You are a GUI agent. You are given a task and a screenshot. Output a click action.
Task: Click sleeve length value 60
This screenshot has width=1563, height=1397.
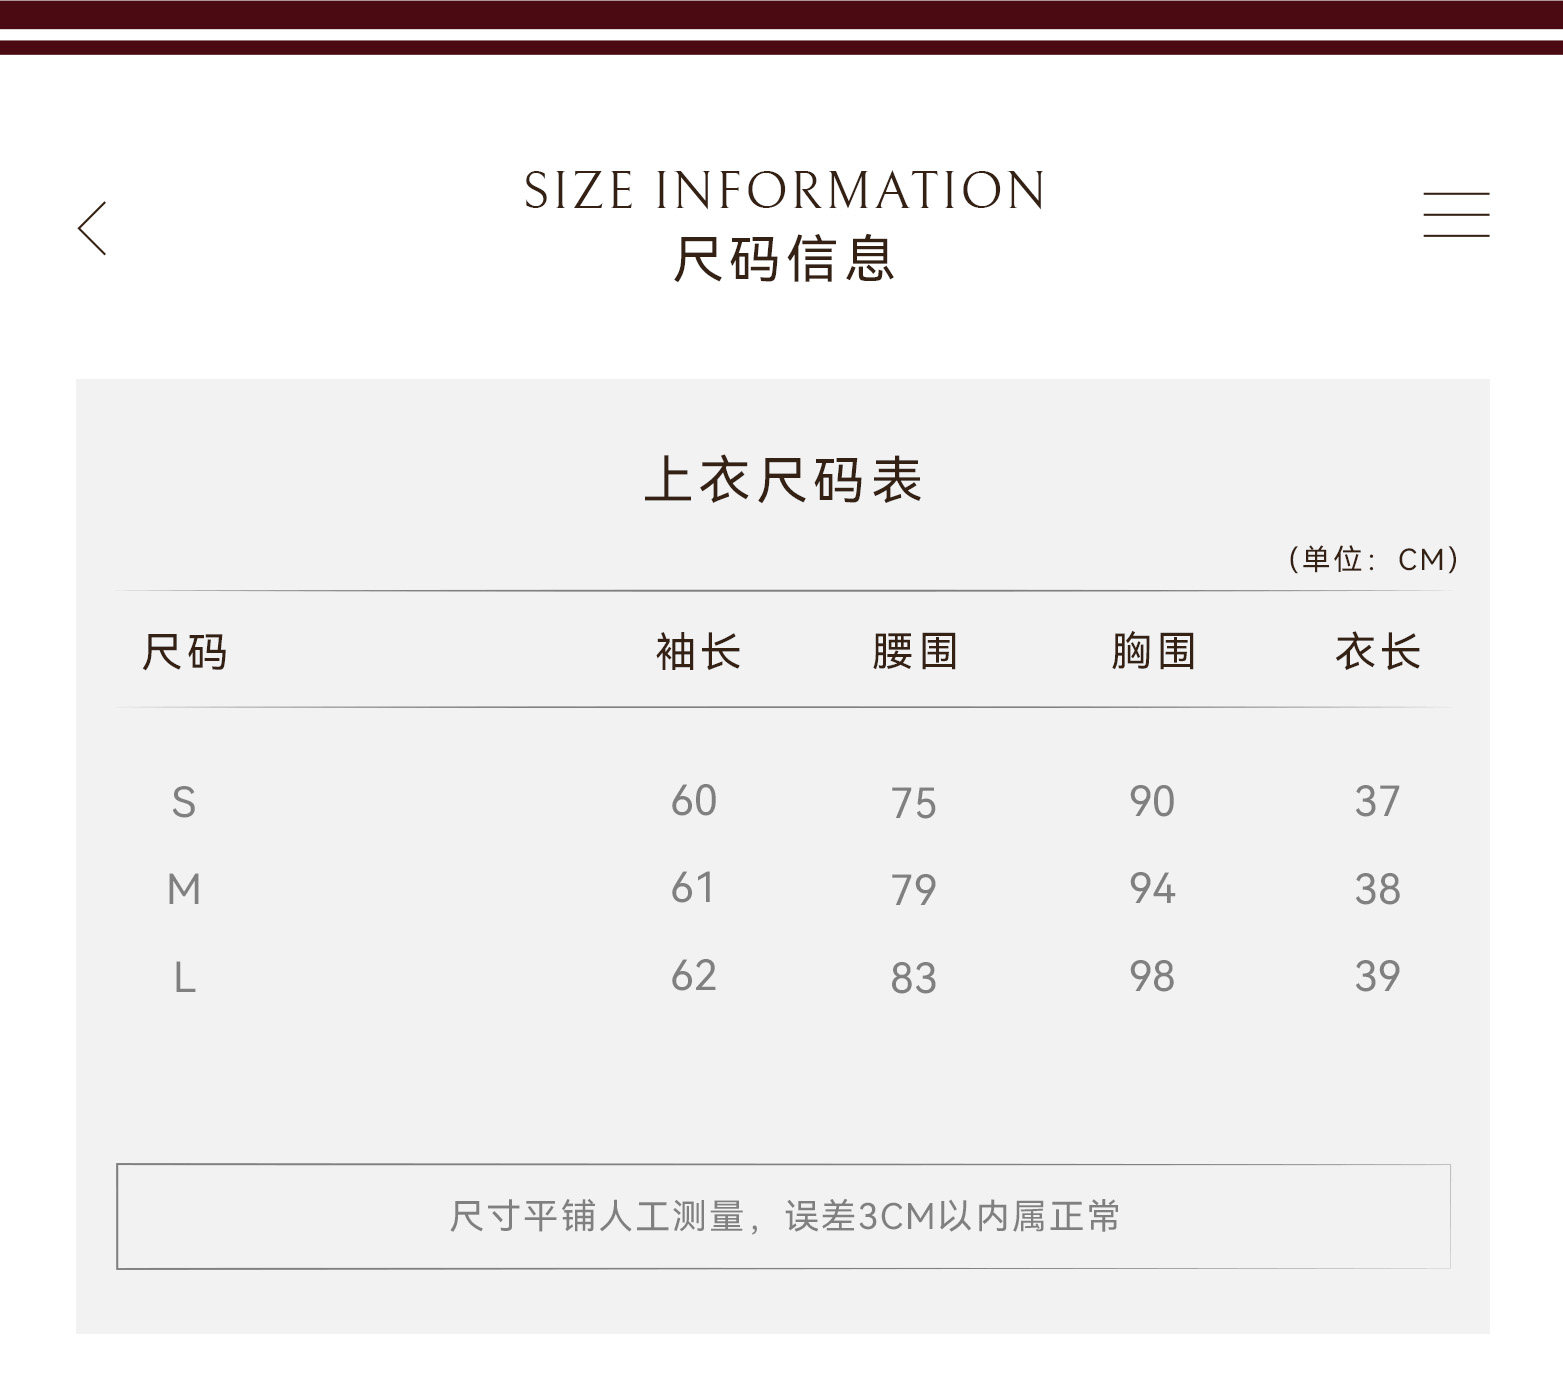[694, 801]
